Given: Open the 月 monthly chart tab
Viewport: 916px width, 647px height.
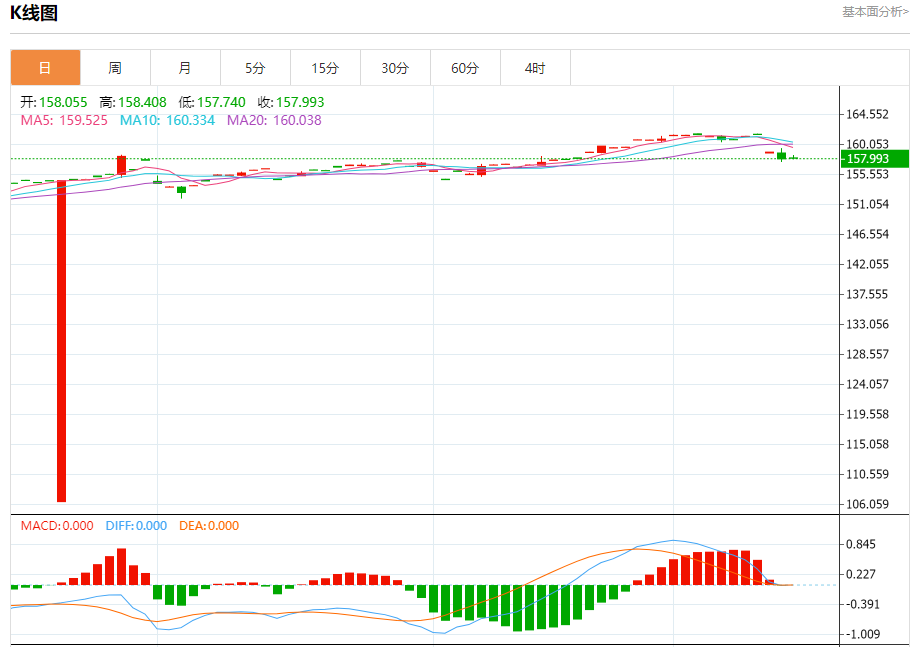Looking at the screenshot, I should click(x=185, y=68).
